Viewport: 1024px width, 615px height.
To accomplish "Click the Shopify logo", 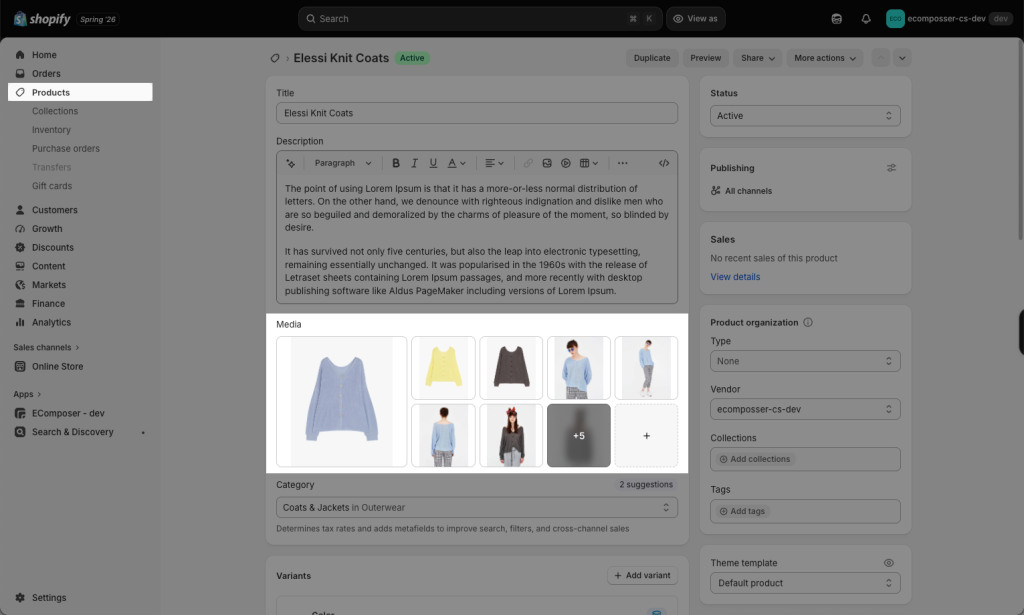I will [x=42, y=19].
